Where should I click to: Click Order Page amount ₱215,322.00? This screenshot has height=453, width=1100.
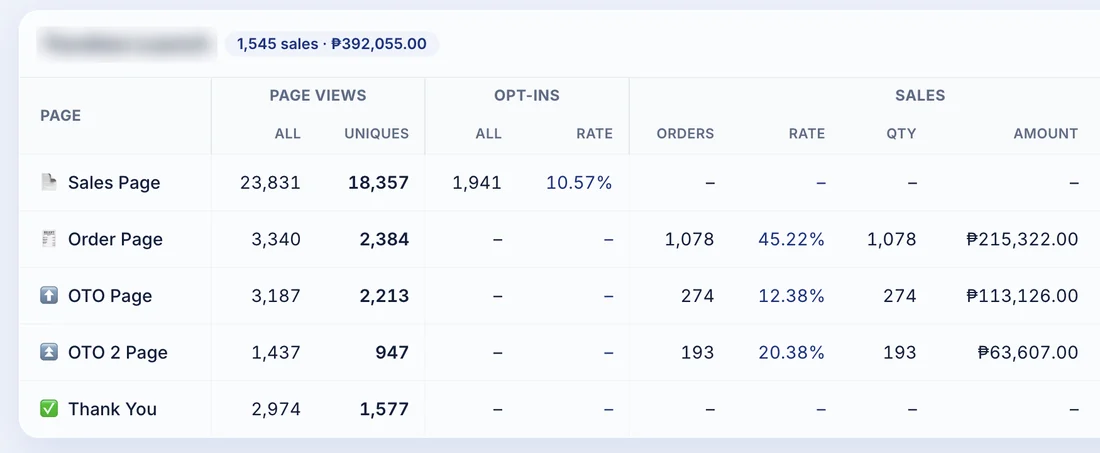click(1022, 240)
